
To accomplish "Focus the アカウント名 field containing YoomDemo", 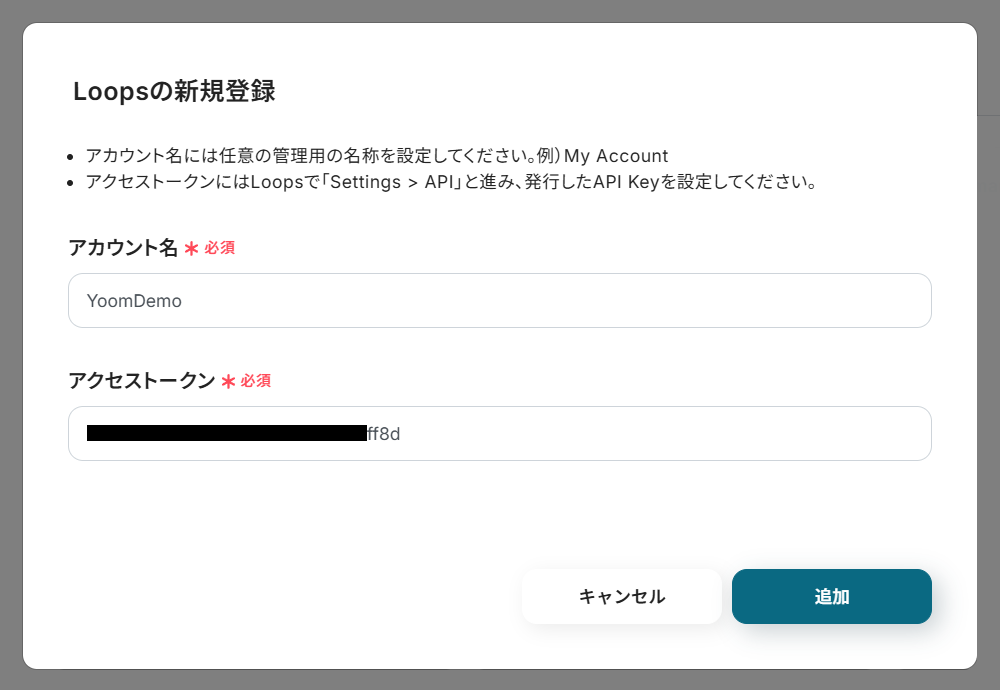I will [500, 301].
